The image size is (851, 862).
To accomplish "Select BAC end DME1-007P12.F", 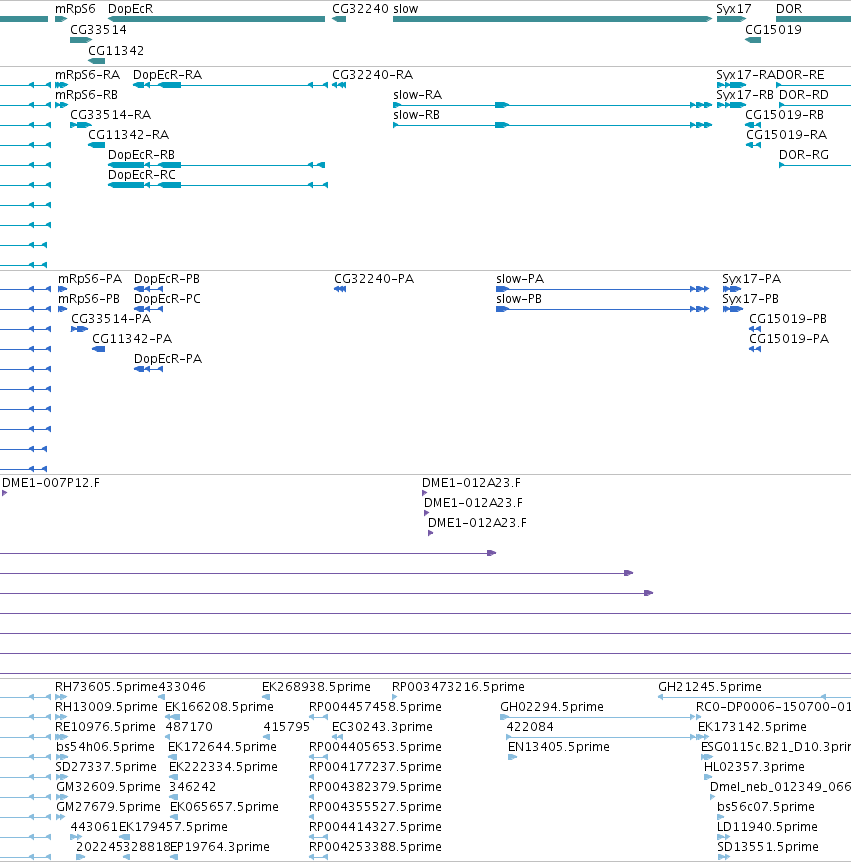I will tap(51, 483).
